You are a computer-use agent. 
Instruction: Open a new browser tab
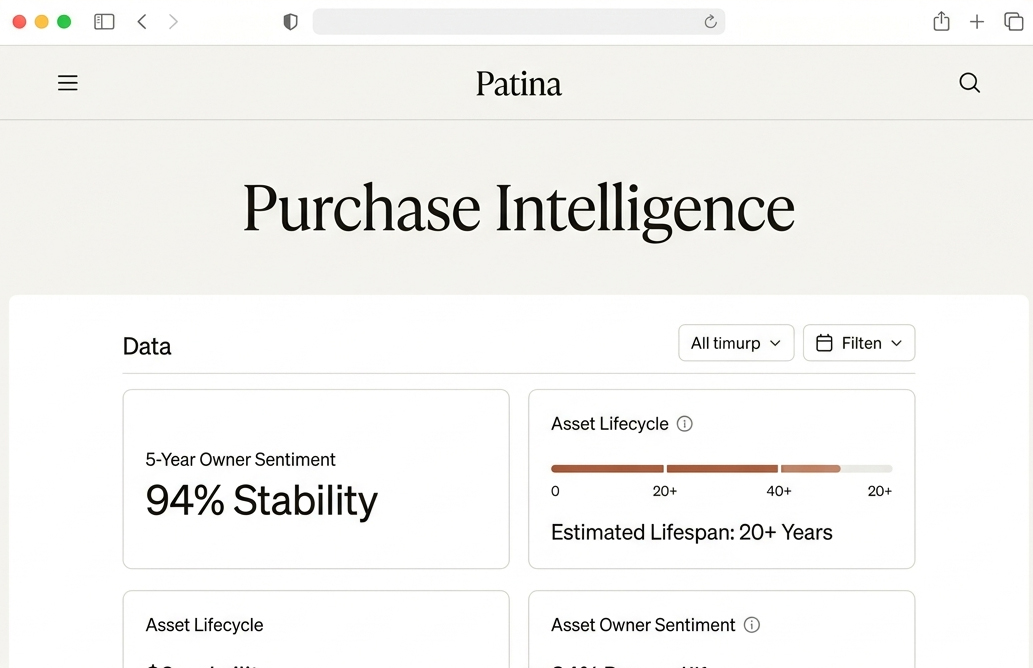coord(977,22)
